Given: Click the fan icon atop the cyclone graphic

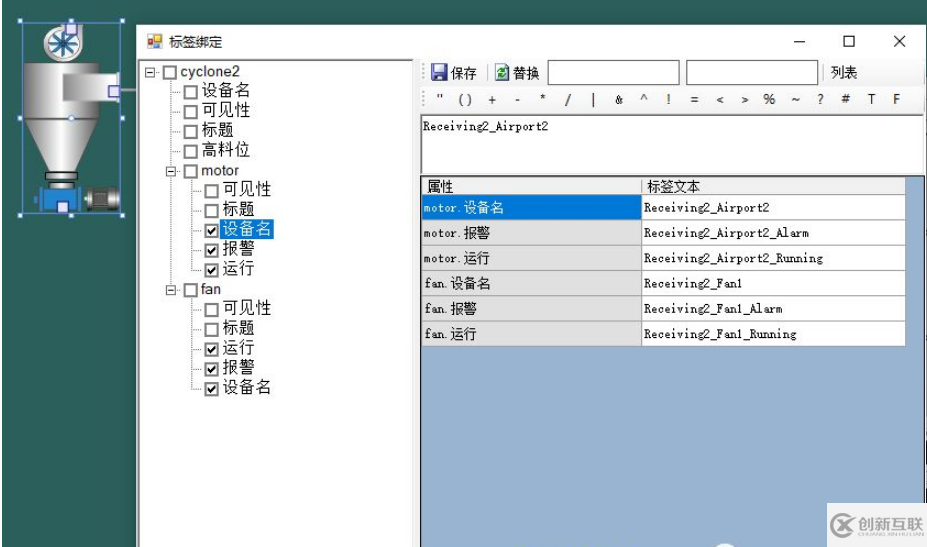Looking at the screenshot, I should click(62, 43).
